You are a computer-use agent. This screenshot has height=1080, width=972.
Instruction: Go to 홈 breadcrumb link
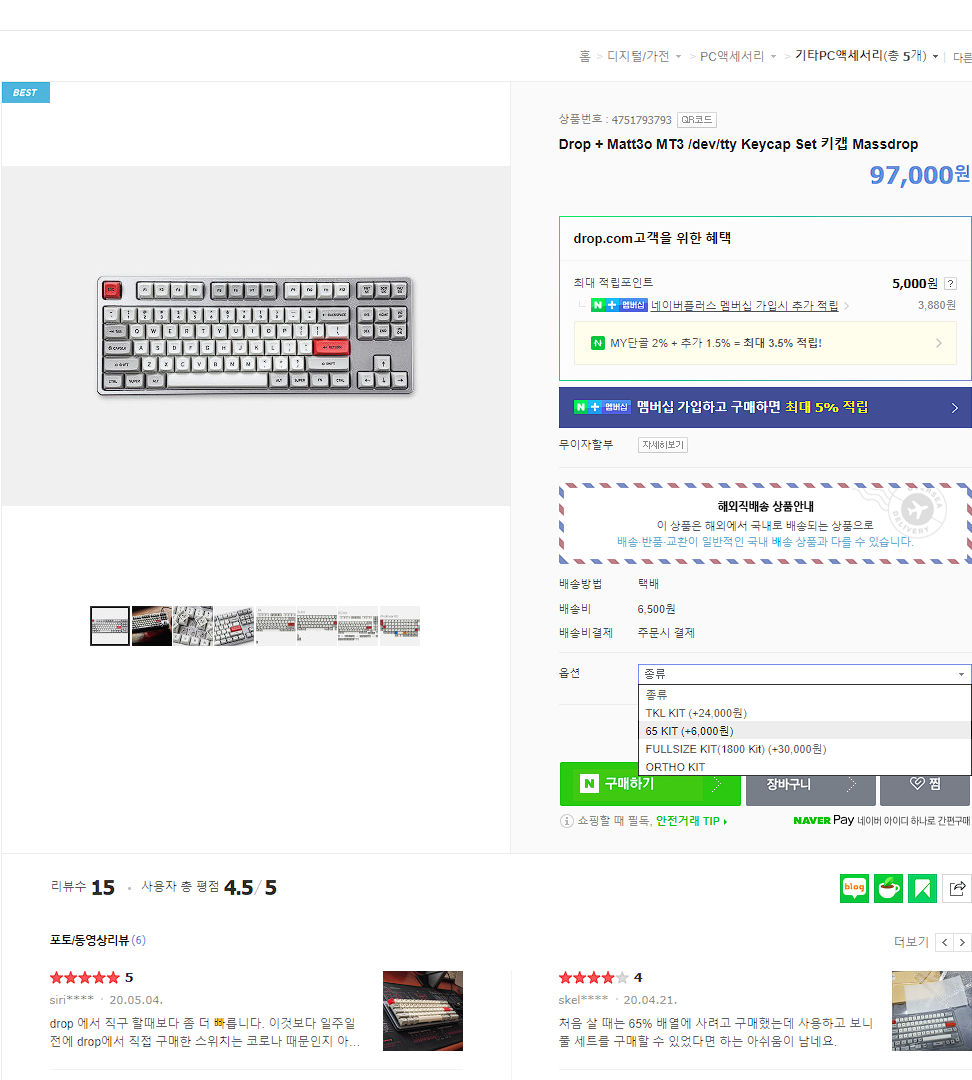(x=585, y=56)
